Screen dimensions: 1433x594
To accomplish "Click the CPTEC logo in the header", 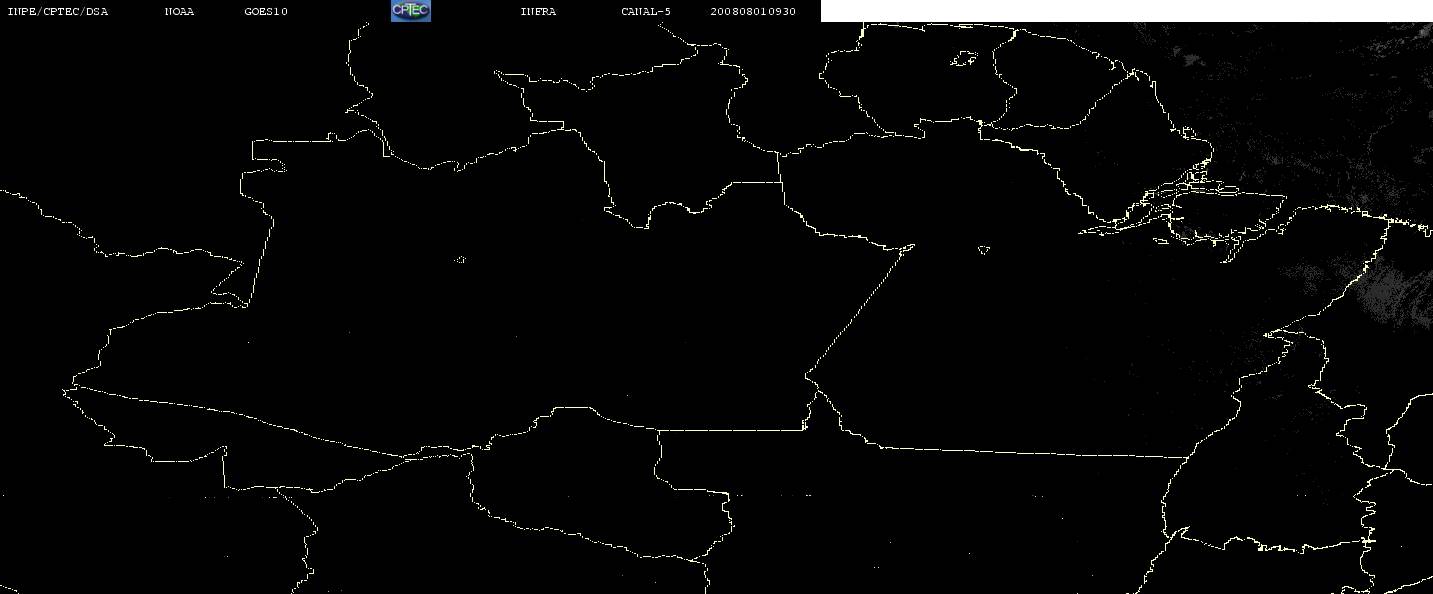I will (410, 11).
